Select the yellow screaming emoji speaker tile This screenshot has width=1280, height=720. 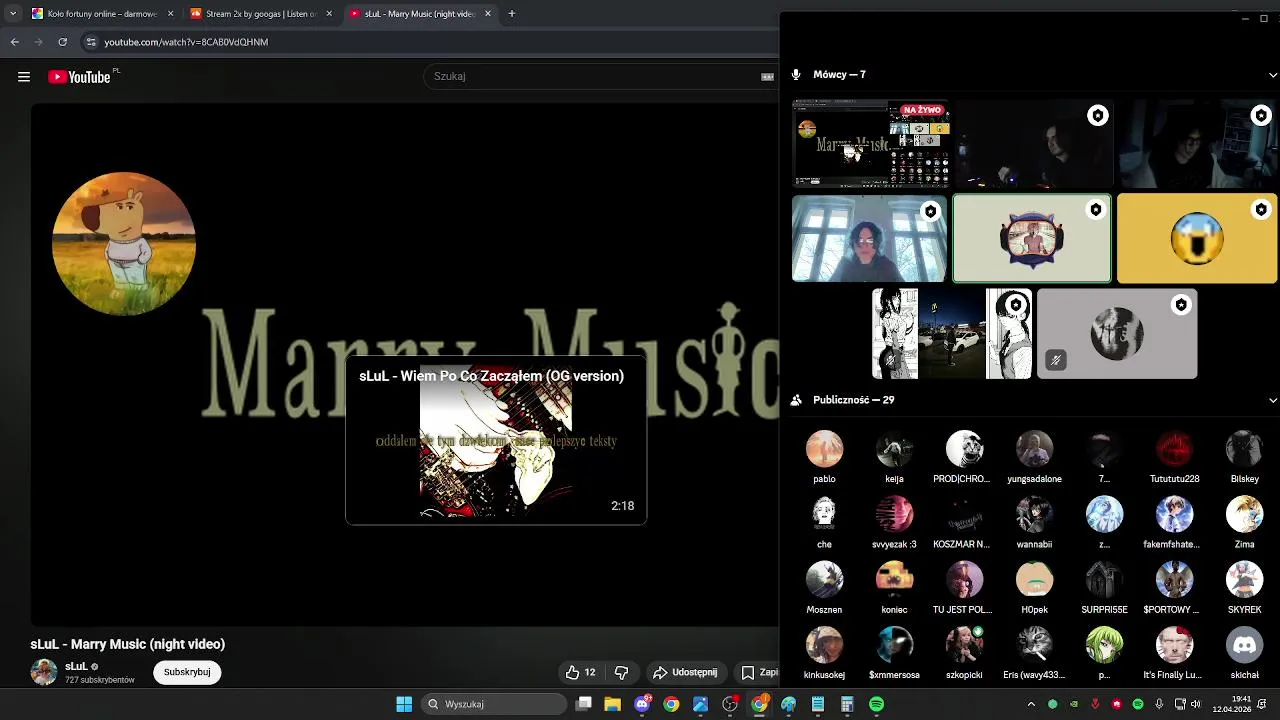1197,239
